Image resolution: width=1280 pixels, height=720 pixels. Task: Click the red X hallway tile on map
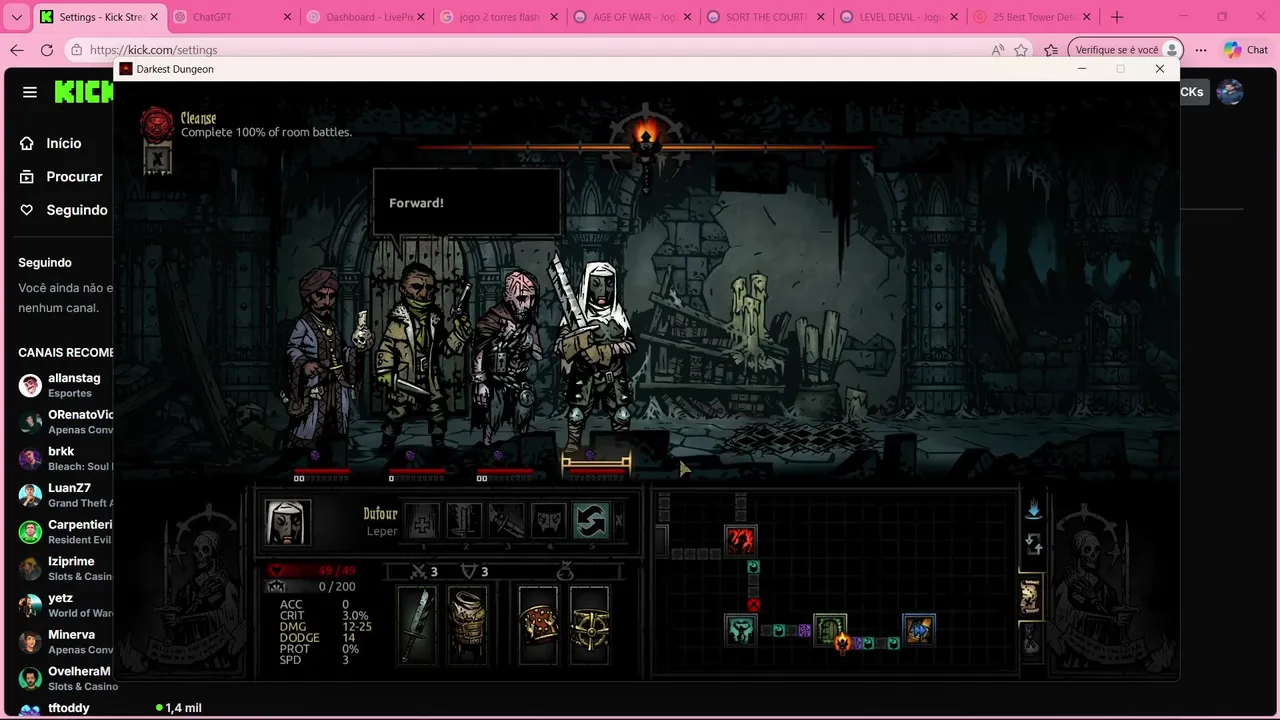click(753, 604)
